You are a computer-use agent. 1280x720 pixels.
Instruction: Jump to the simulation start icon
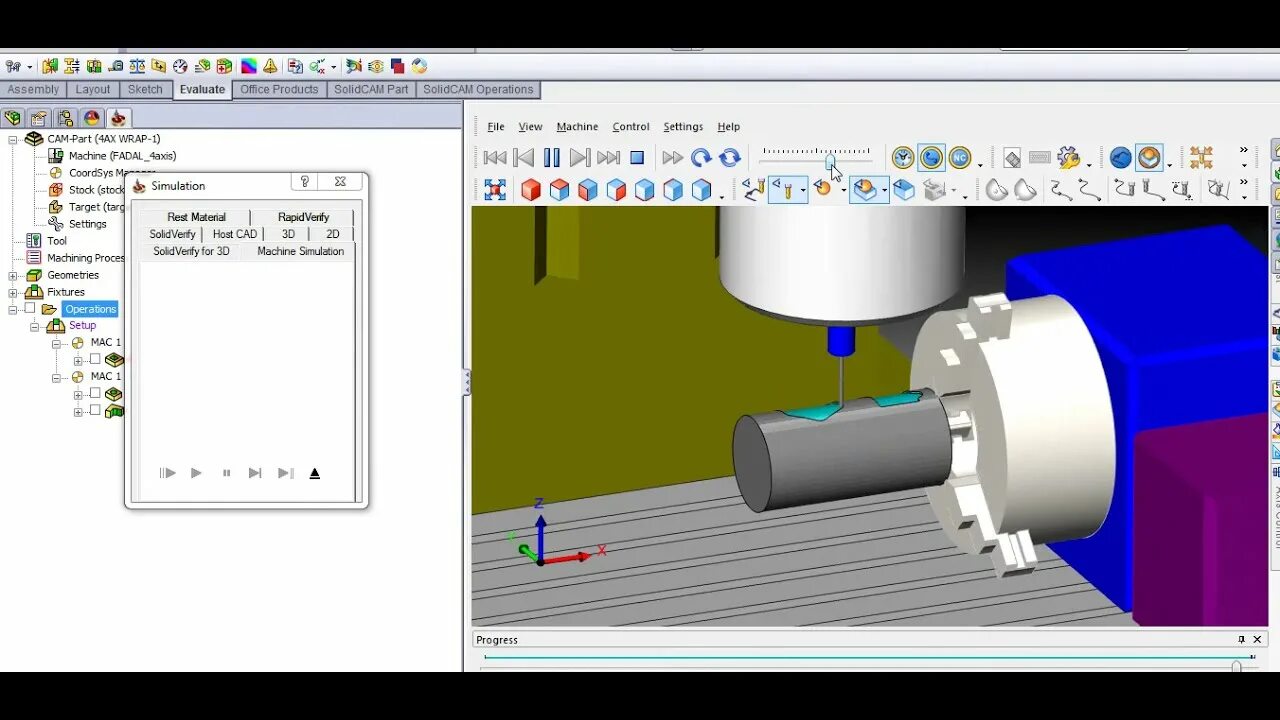point(495,158)
